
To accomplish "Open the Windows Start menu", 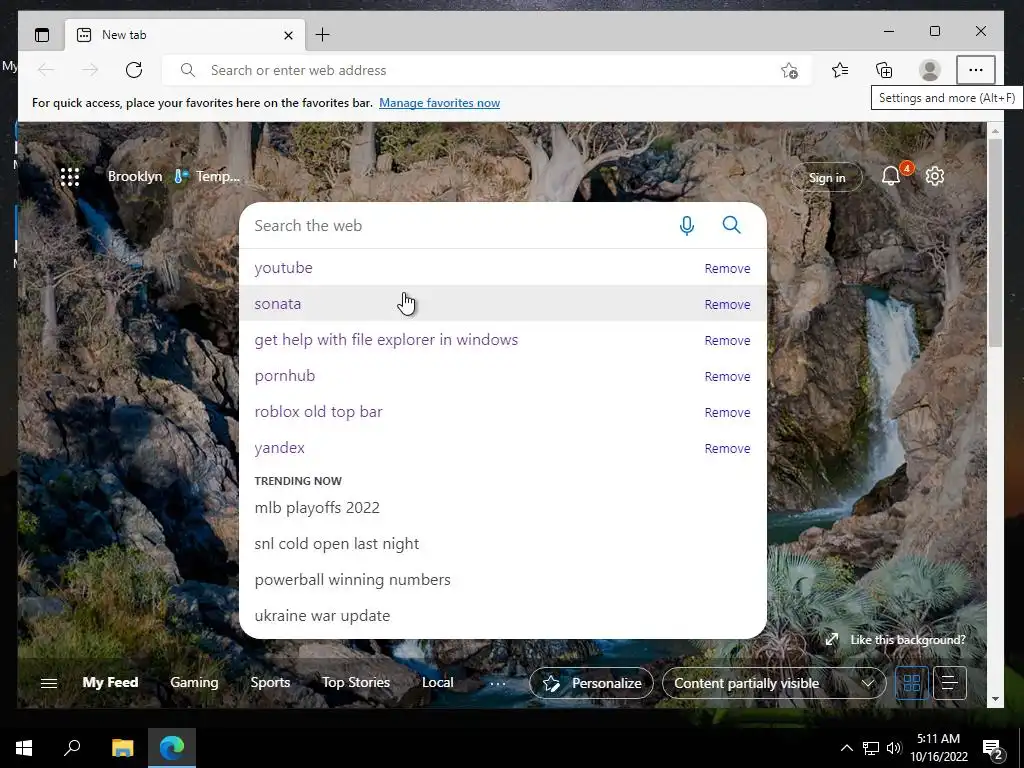I will point(24,748).
